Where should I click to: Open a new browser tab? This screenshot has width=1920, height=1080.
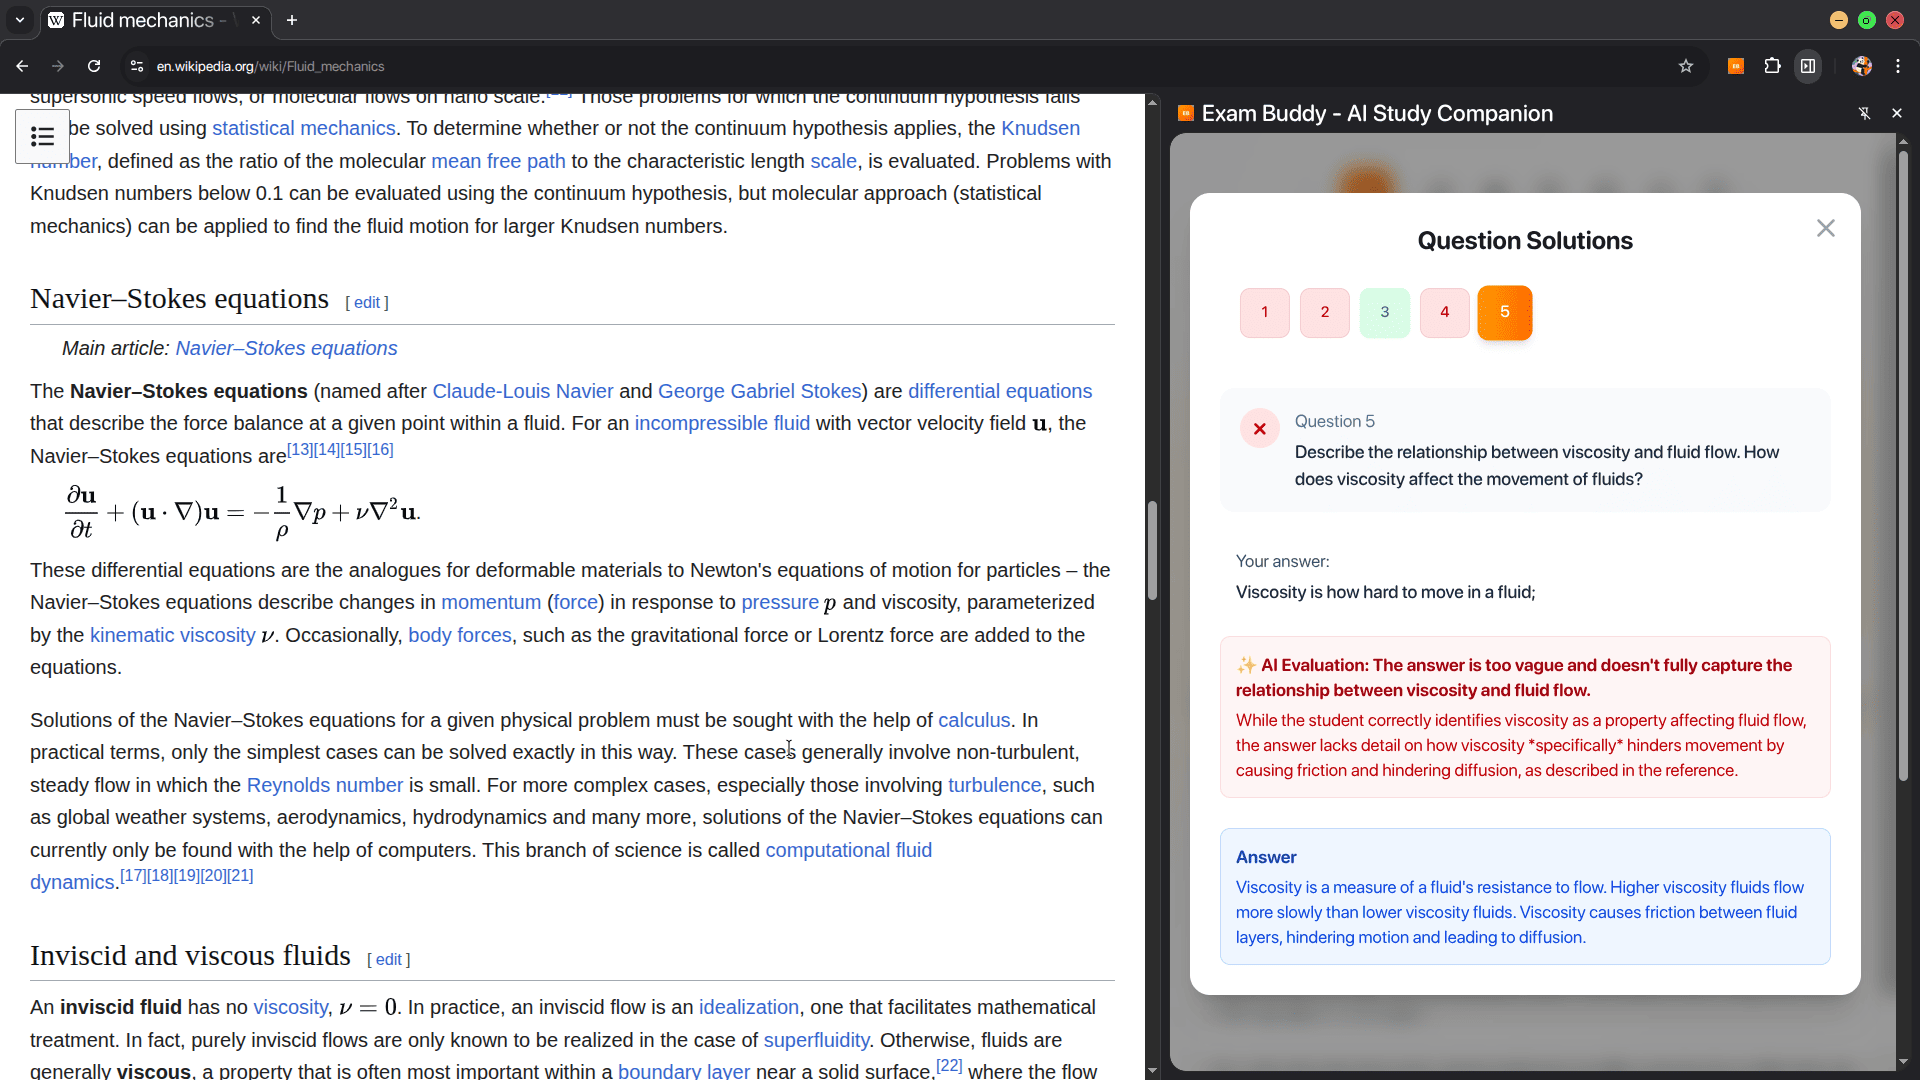pos(292,20)
